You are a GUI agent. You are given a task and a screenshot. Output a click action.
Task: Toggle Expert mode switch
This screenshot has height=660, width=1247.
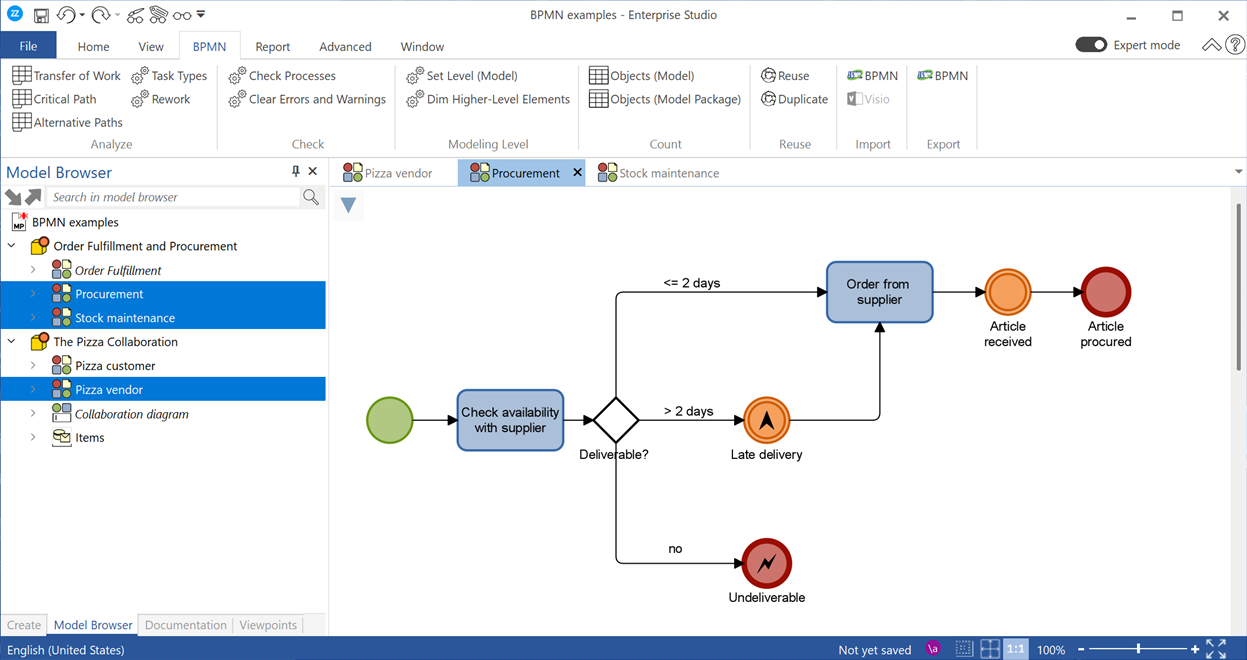1091,45
